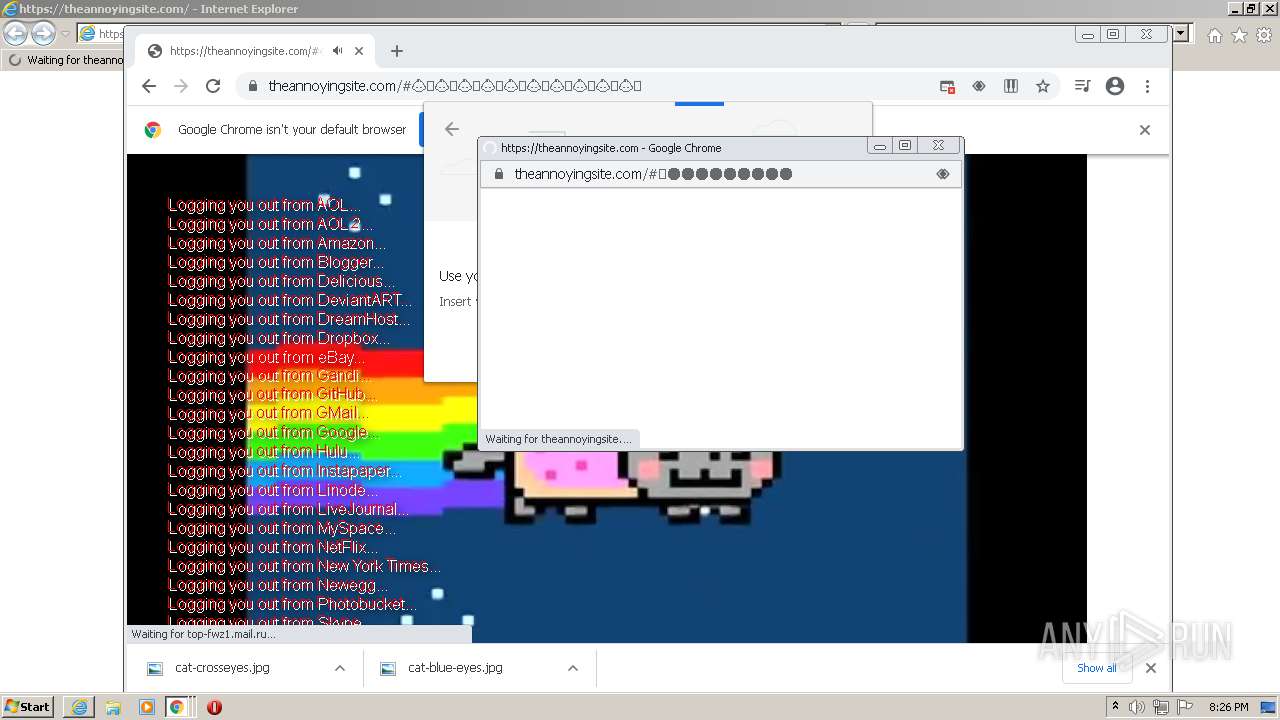Viewport: 1280px width, 720px height.
Task: Click 'Logging you out from NetFlix...' text
Action: point(273,547)
